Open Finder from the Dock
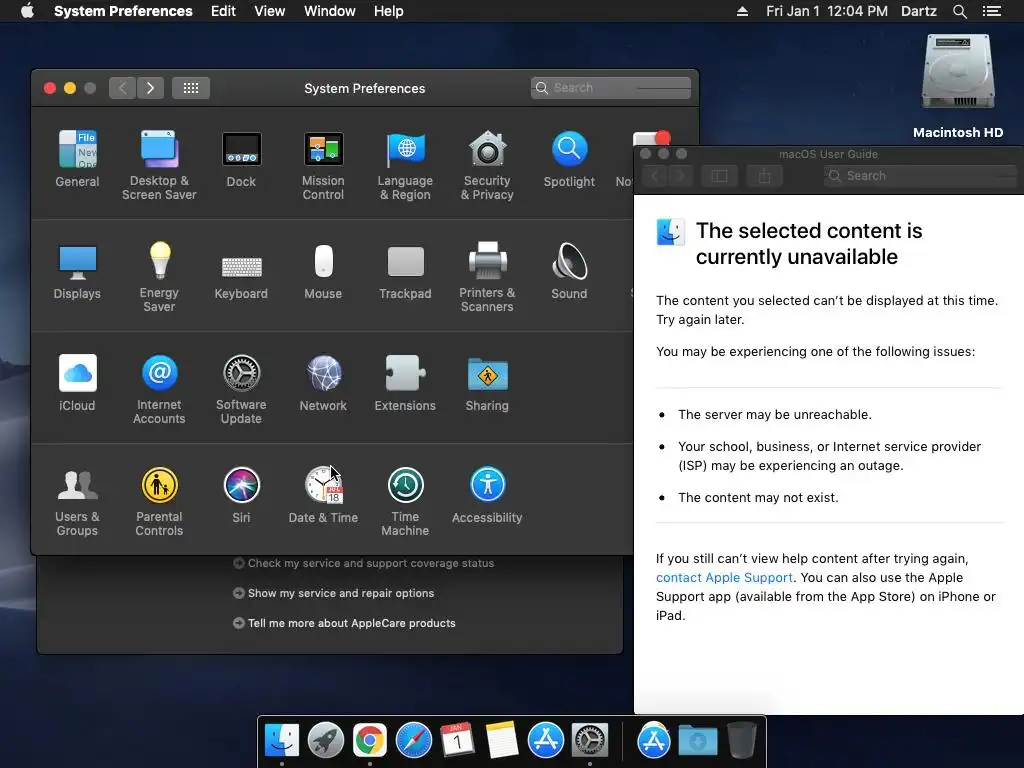Viewport: 1024px width, 768px height. 282,741
